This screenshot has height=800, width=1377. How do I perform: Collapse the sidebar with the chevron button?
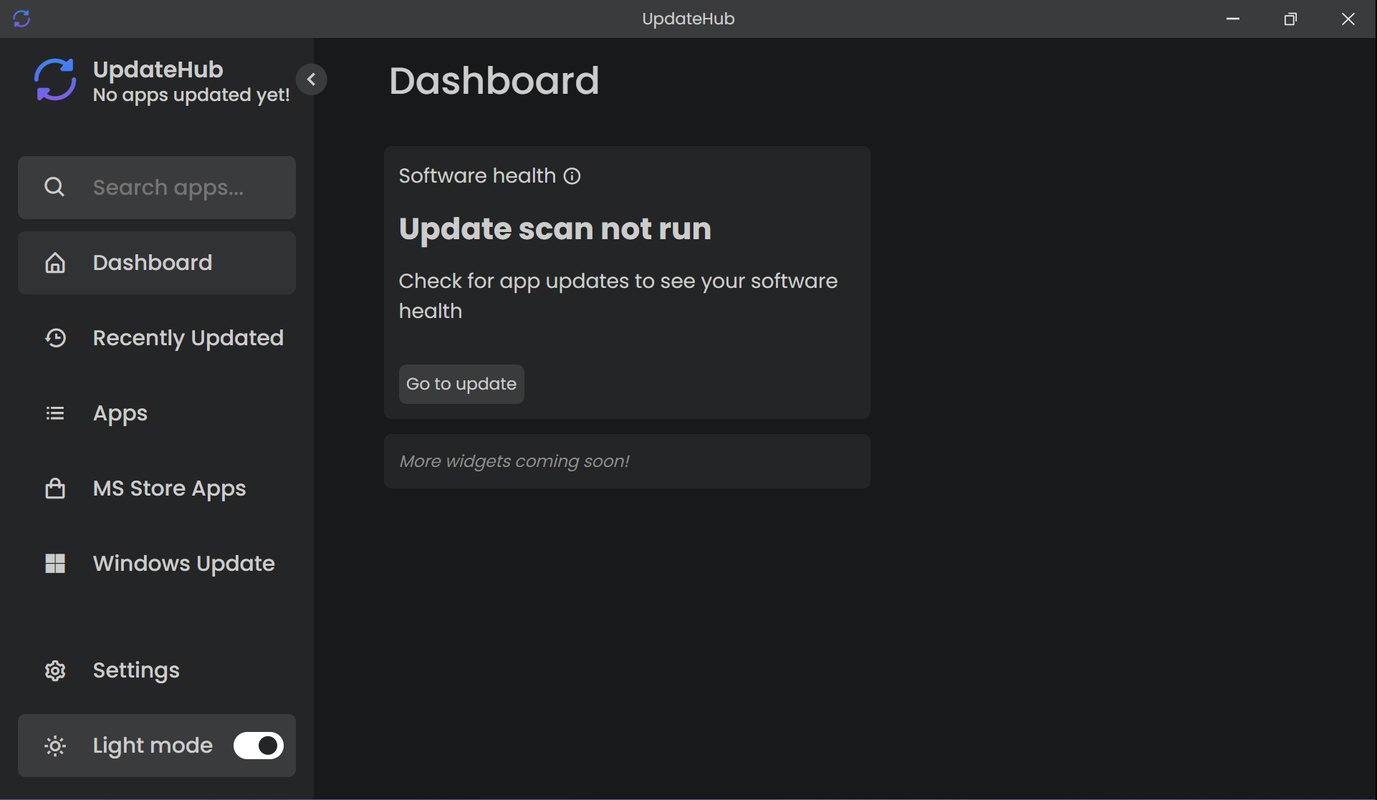[x=311, y=78]
